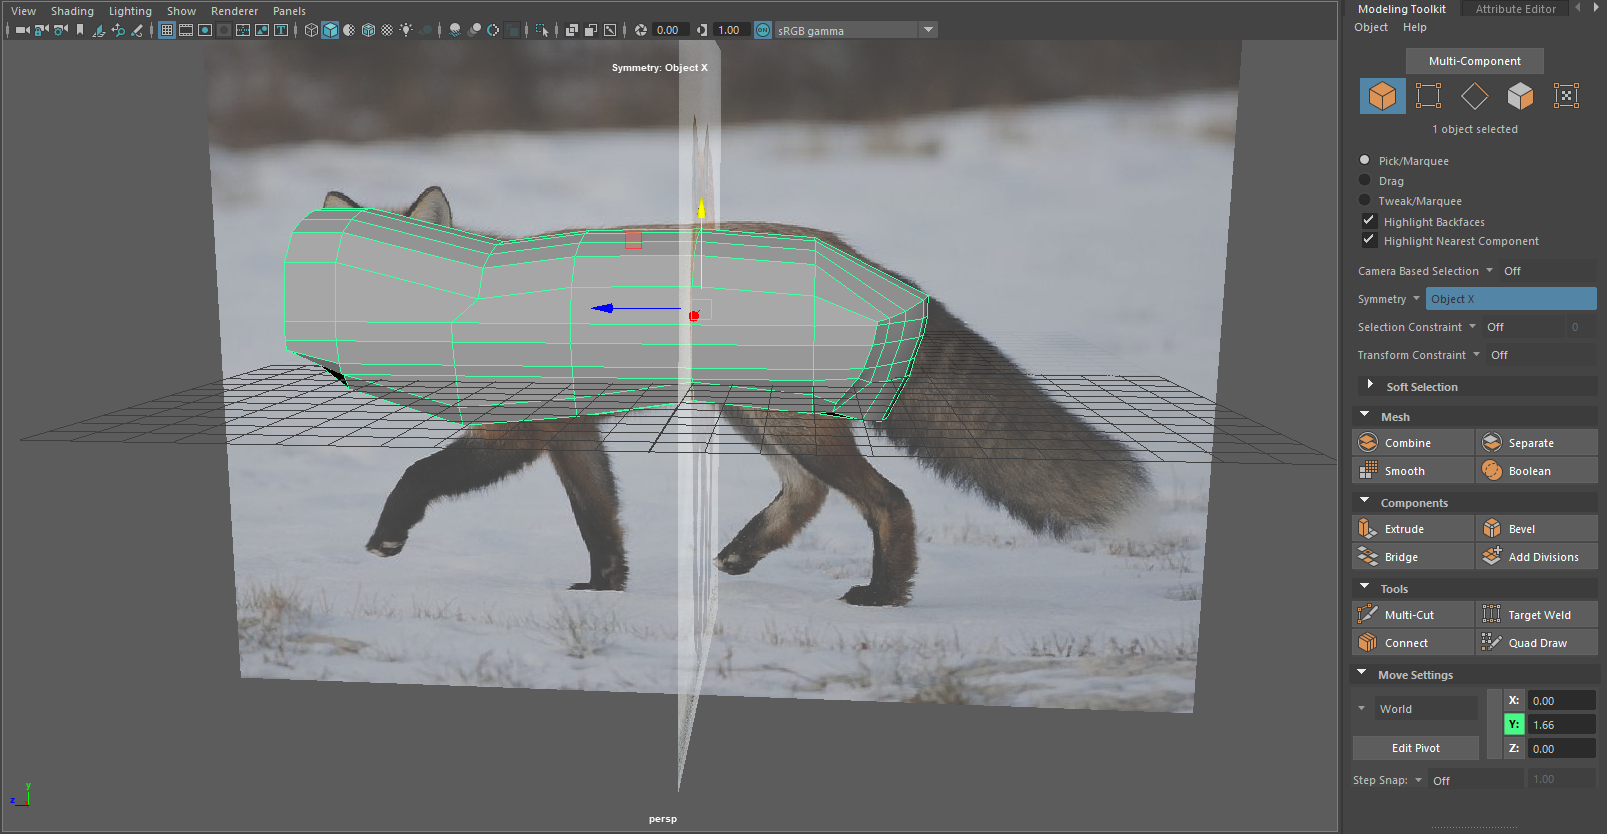Open the Step Snap dropdown
This screenshot has height=834, width=1607.
click(x=1418, y=780)
